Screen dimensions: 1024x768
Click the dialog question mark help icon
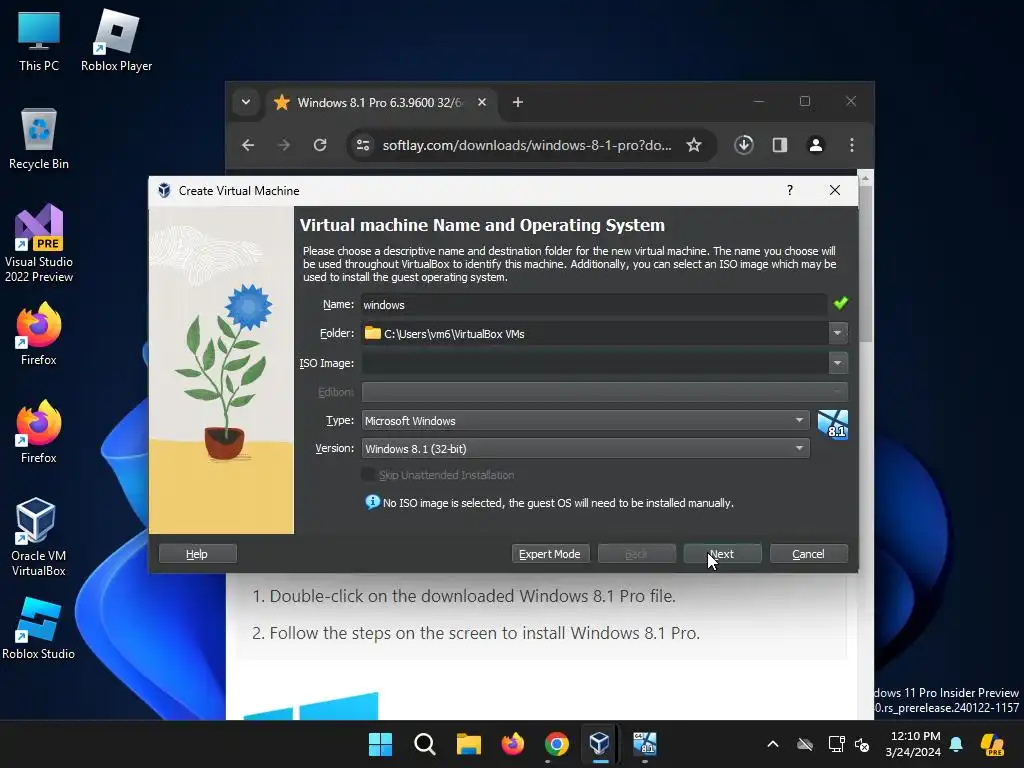click(x=790, y=190)
